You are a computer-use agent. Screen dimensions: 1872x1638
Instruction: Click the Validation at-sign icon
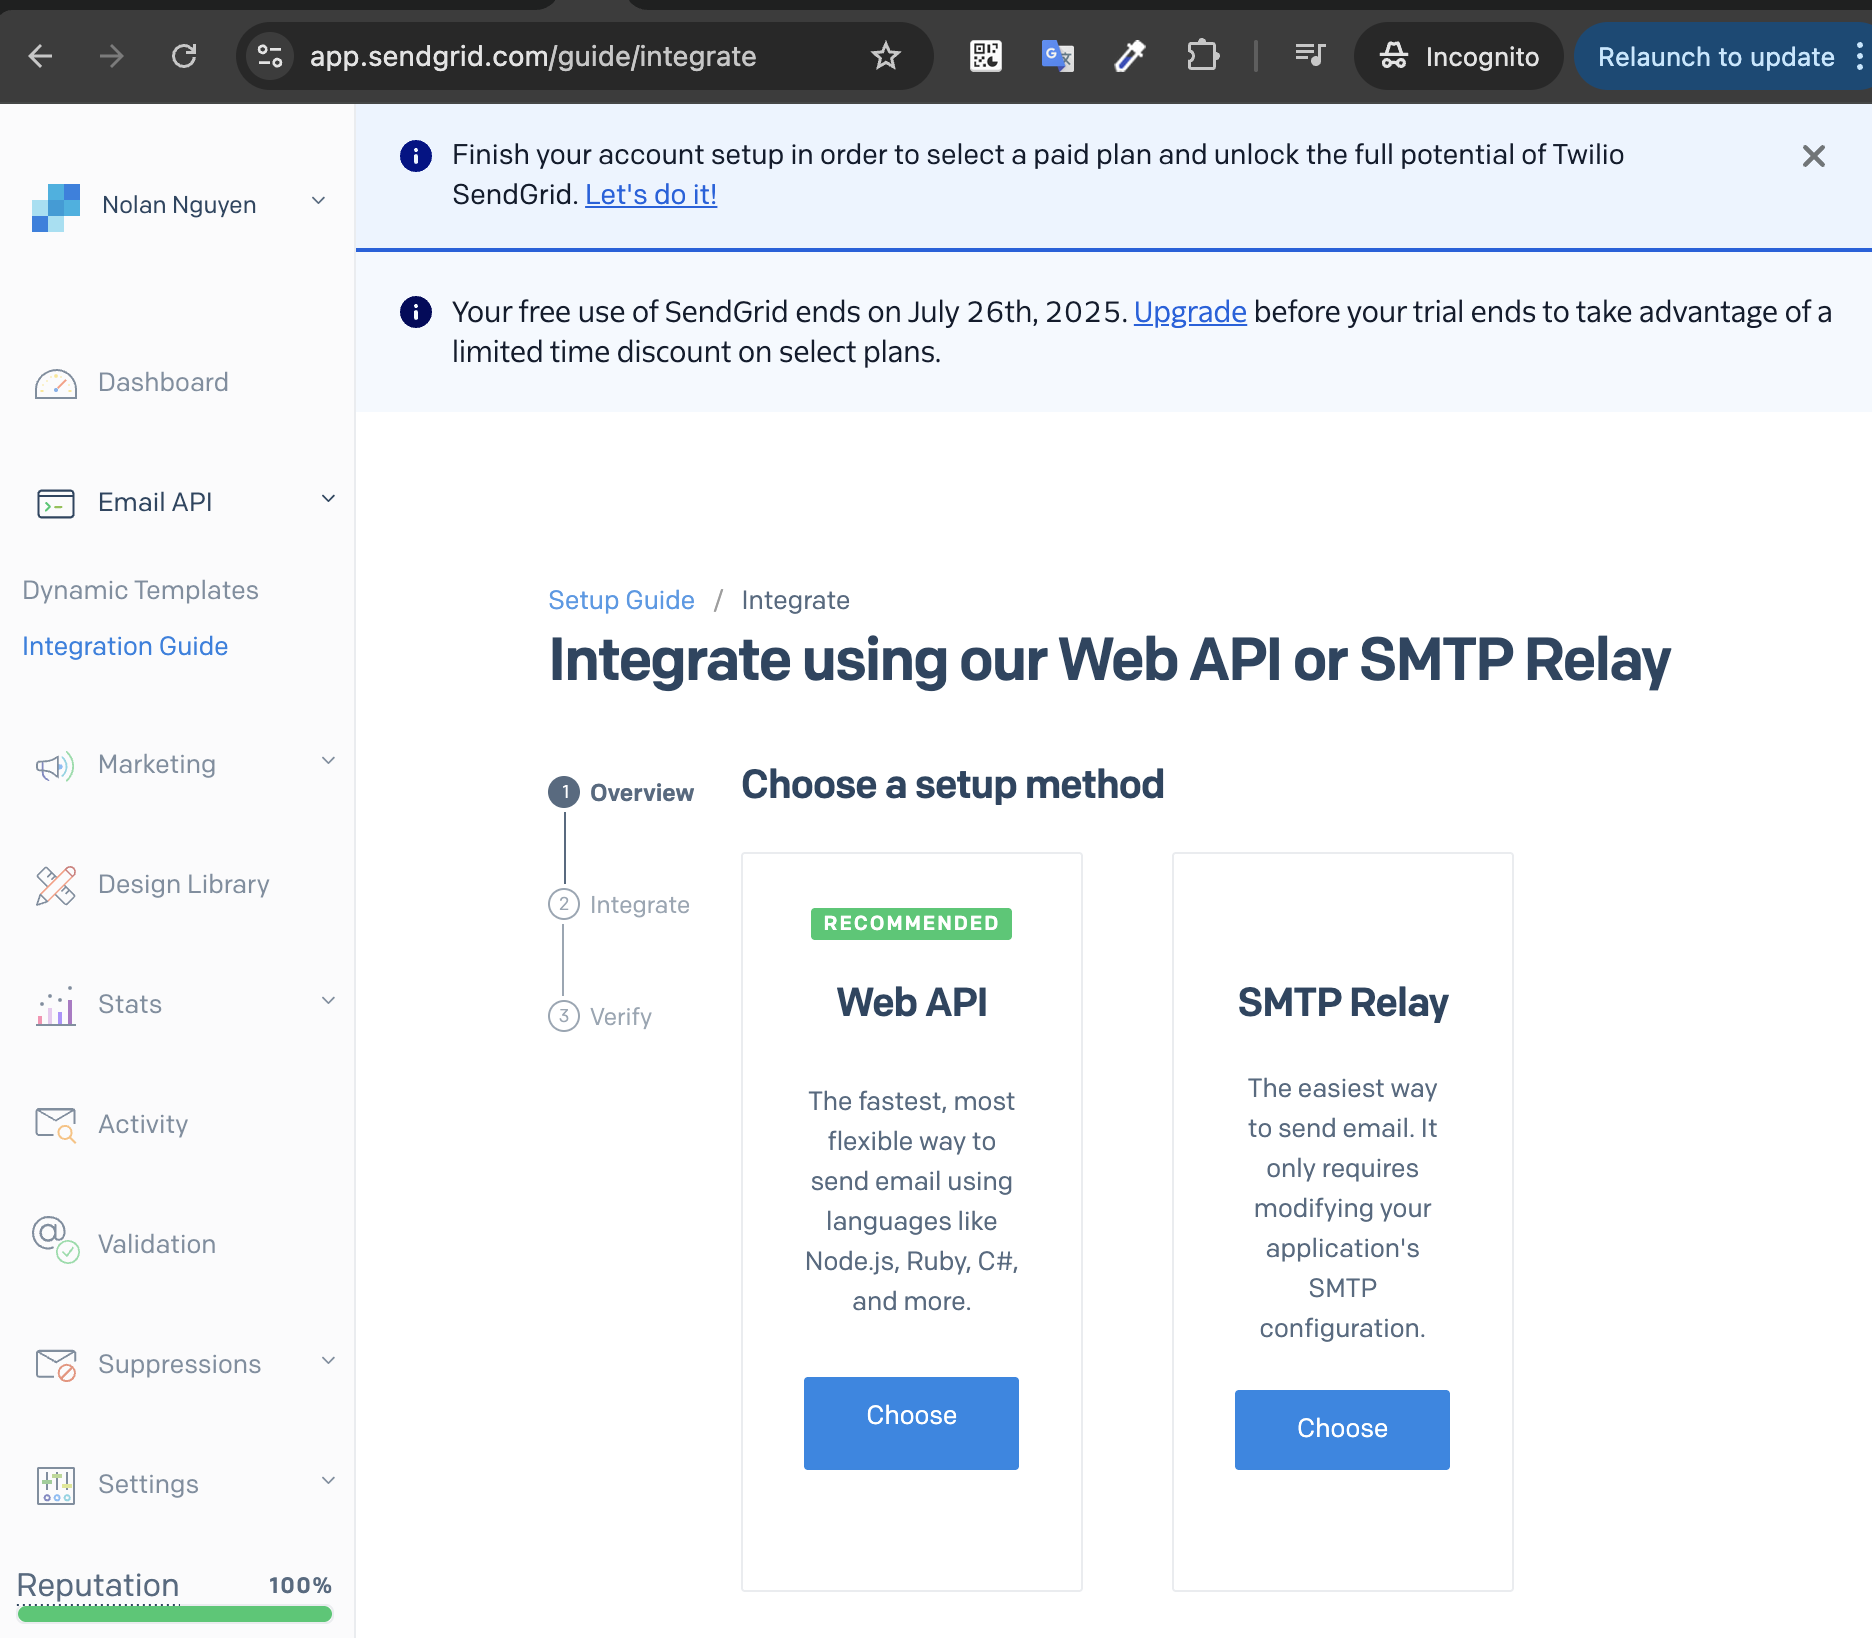[x=55, y=1239]
